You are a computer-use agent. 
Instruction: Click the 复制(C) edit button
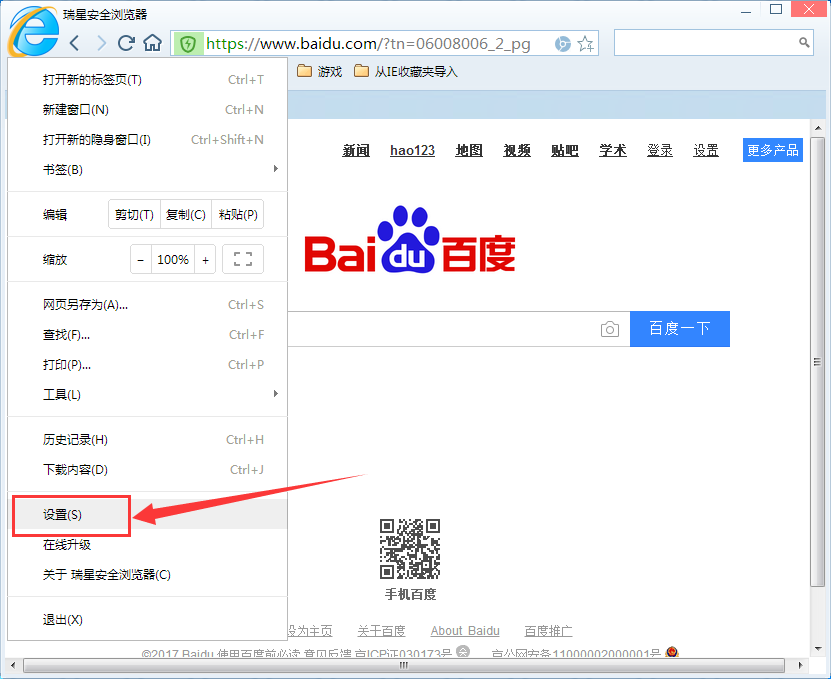pyautogui.click(x=185, y=214)
